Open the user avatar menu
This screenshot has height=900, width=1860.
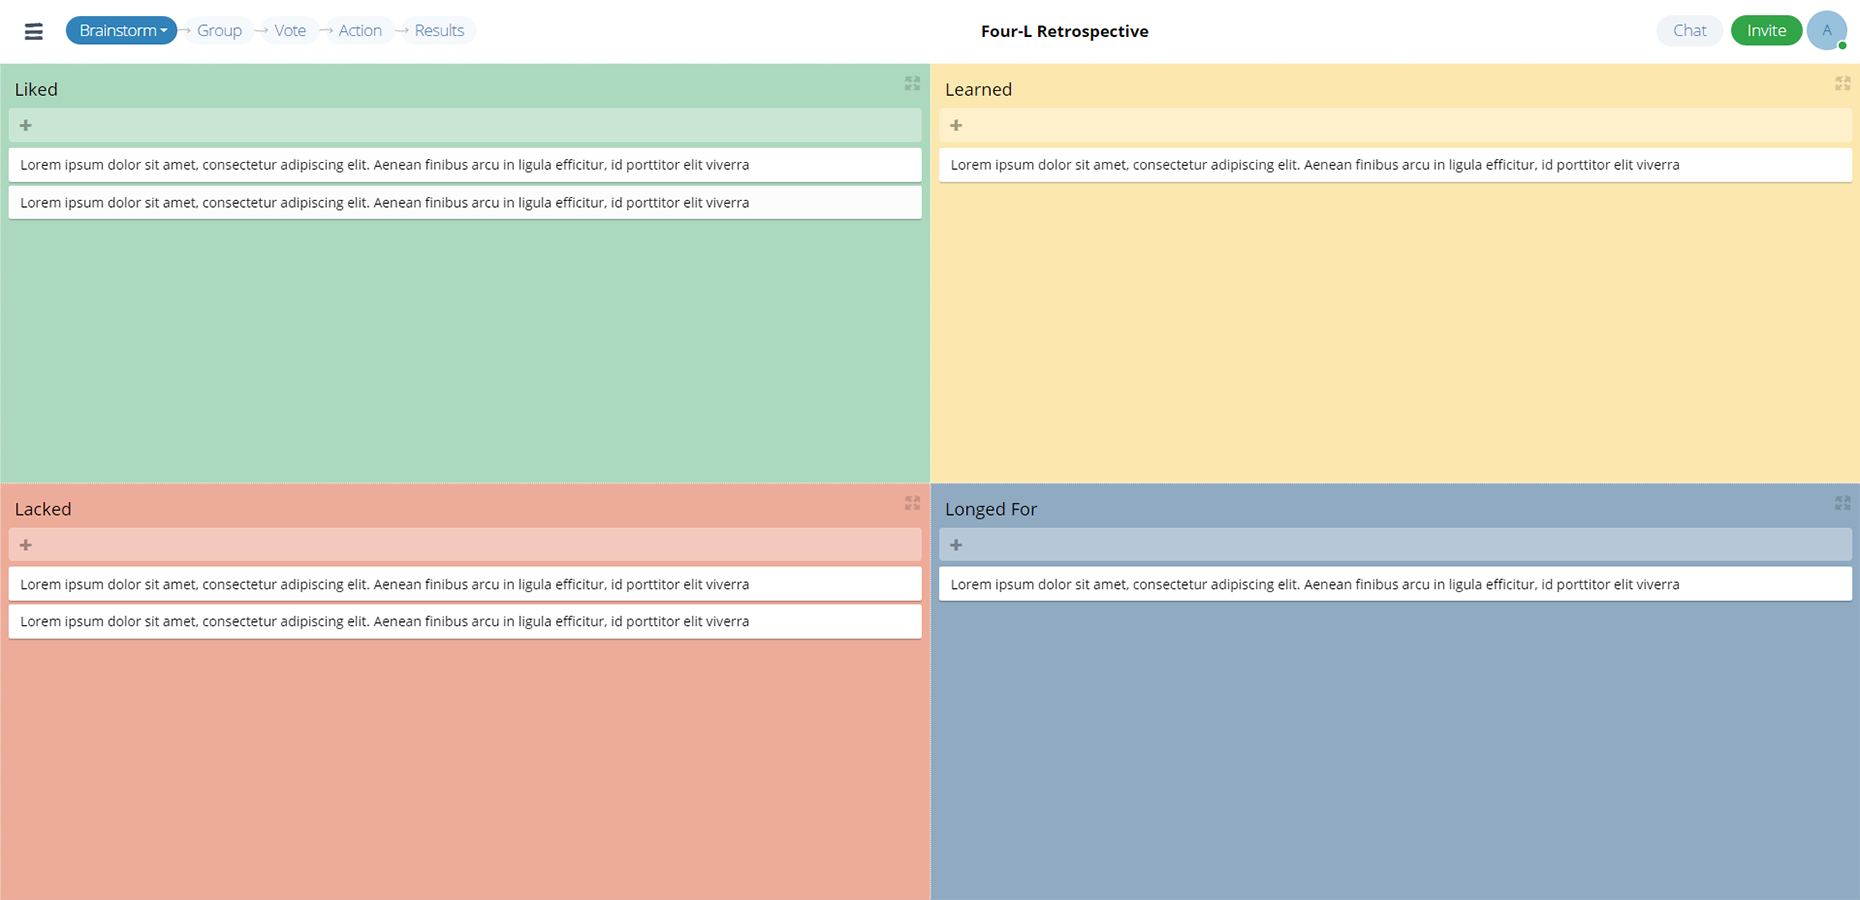1827,30
